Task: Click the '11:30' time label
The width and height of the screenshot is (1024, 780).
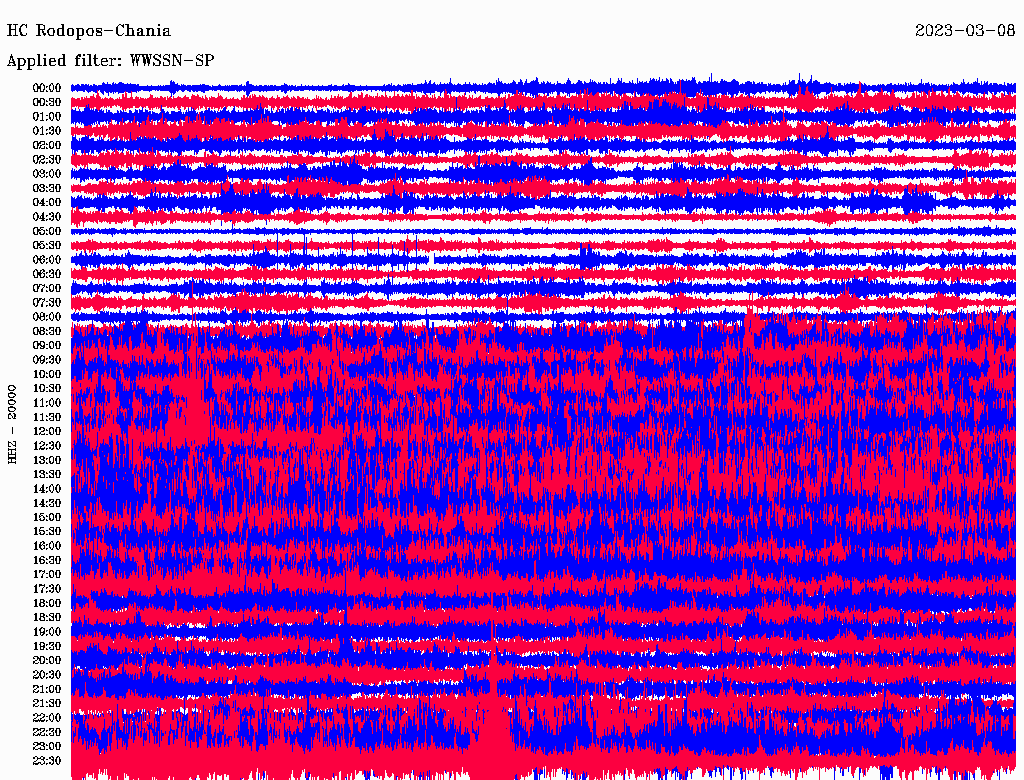Action: pos(47,417)
